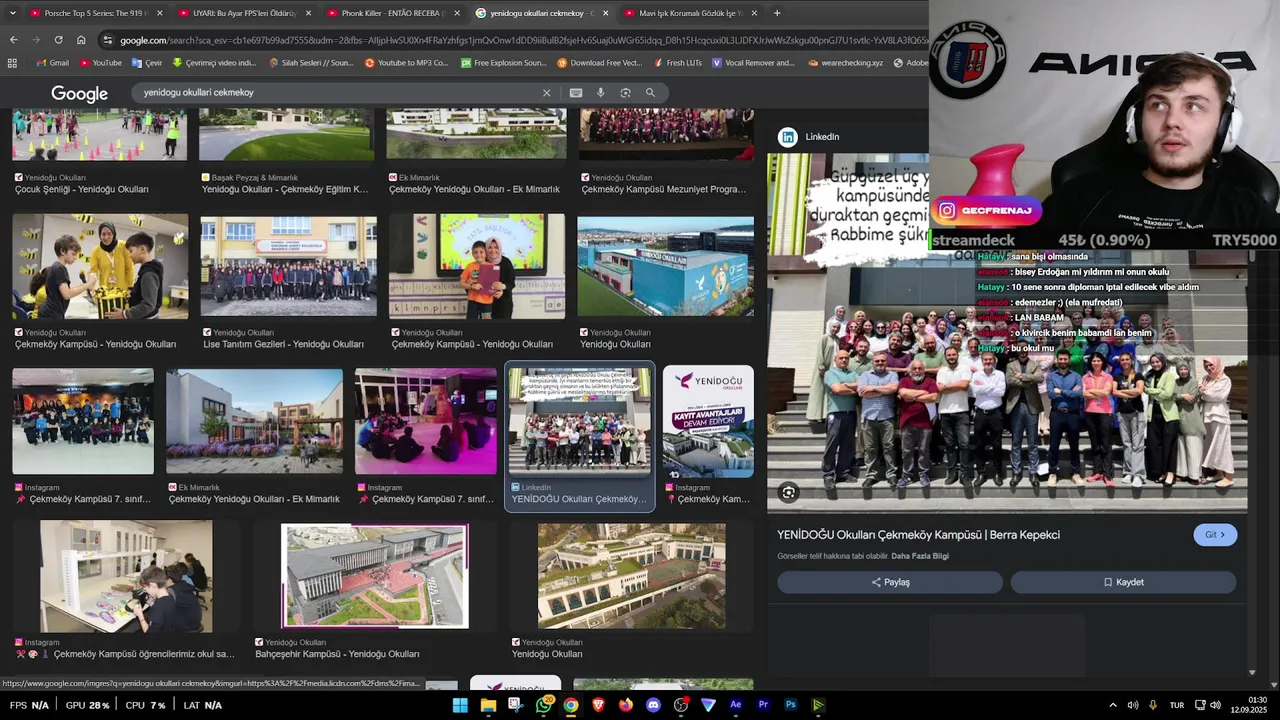This screenshot has height=720, width=1280.
Task: Open the tab search dropdown arrow
Action: pyautogui.click(x=12, y=13)
